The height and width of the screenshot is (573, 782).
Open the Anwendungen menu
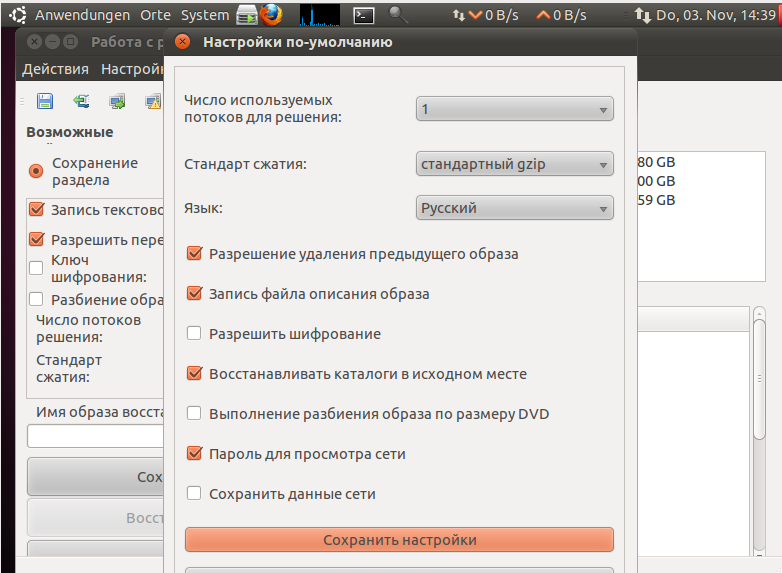(82, 15)
